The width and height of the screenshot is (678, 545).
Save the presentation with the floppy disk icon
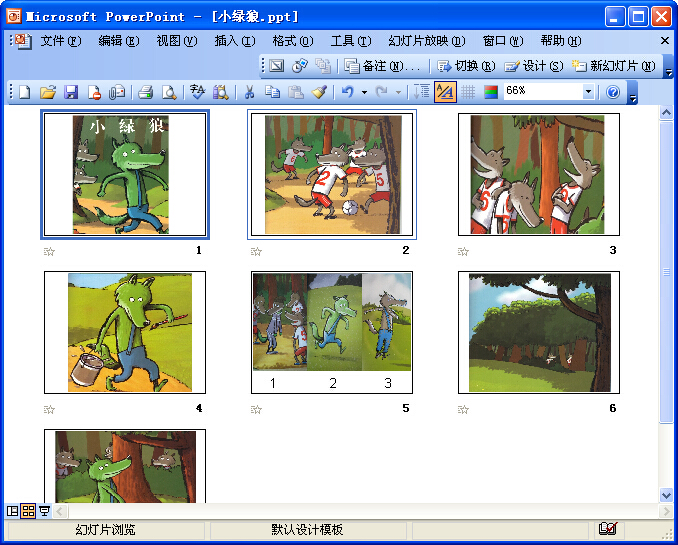click(x=71, y=92)
